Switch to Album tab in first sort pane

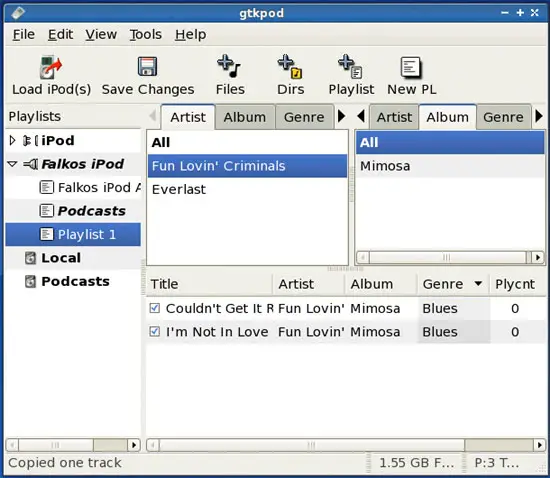click(245, 117)
